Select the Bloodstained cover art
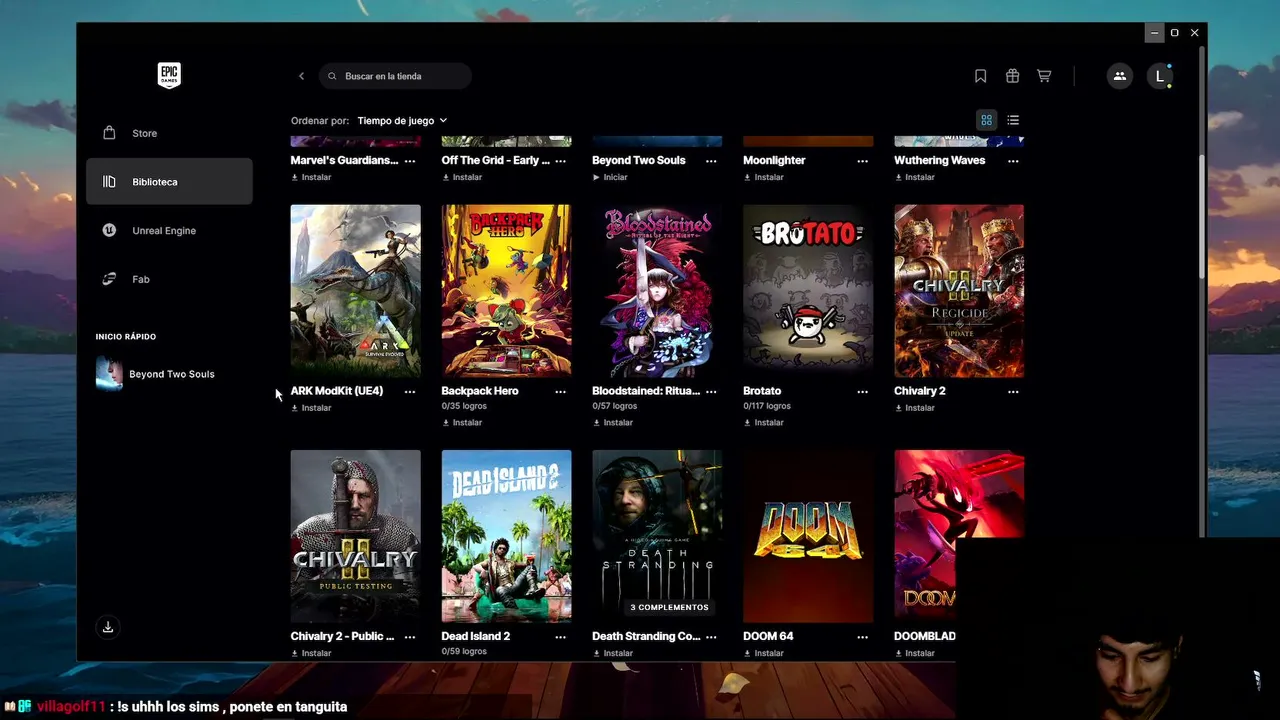The image size is (1280, 720). pos(657,291)
